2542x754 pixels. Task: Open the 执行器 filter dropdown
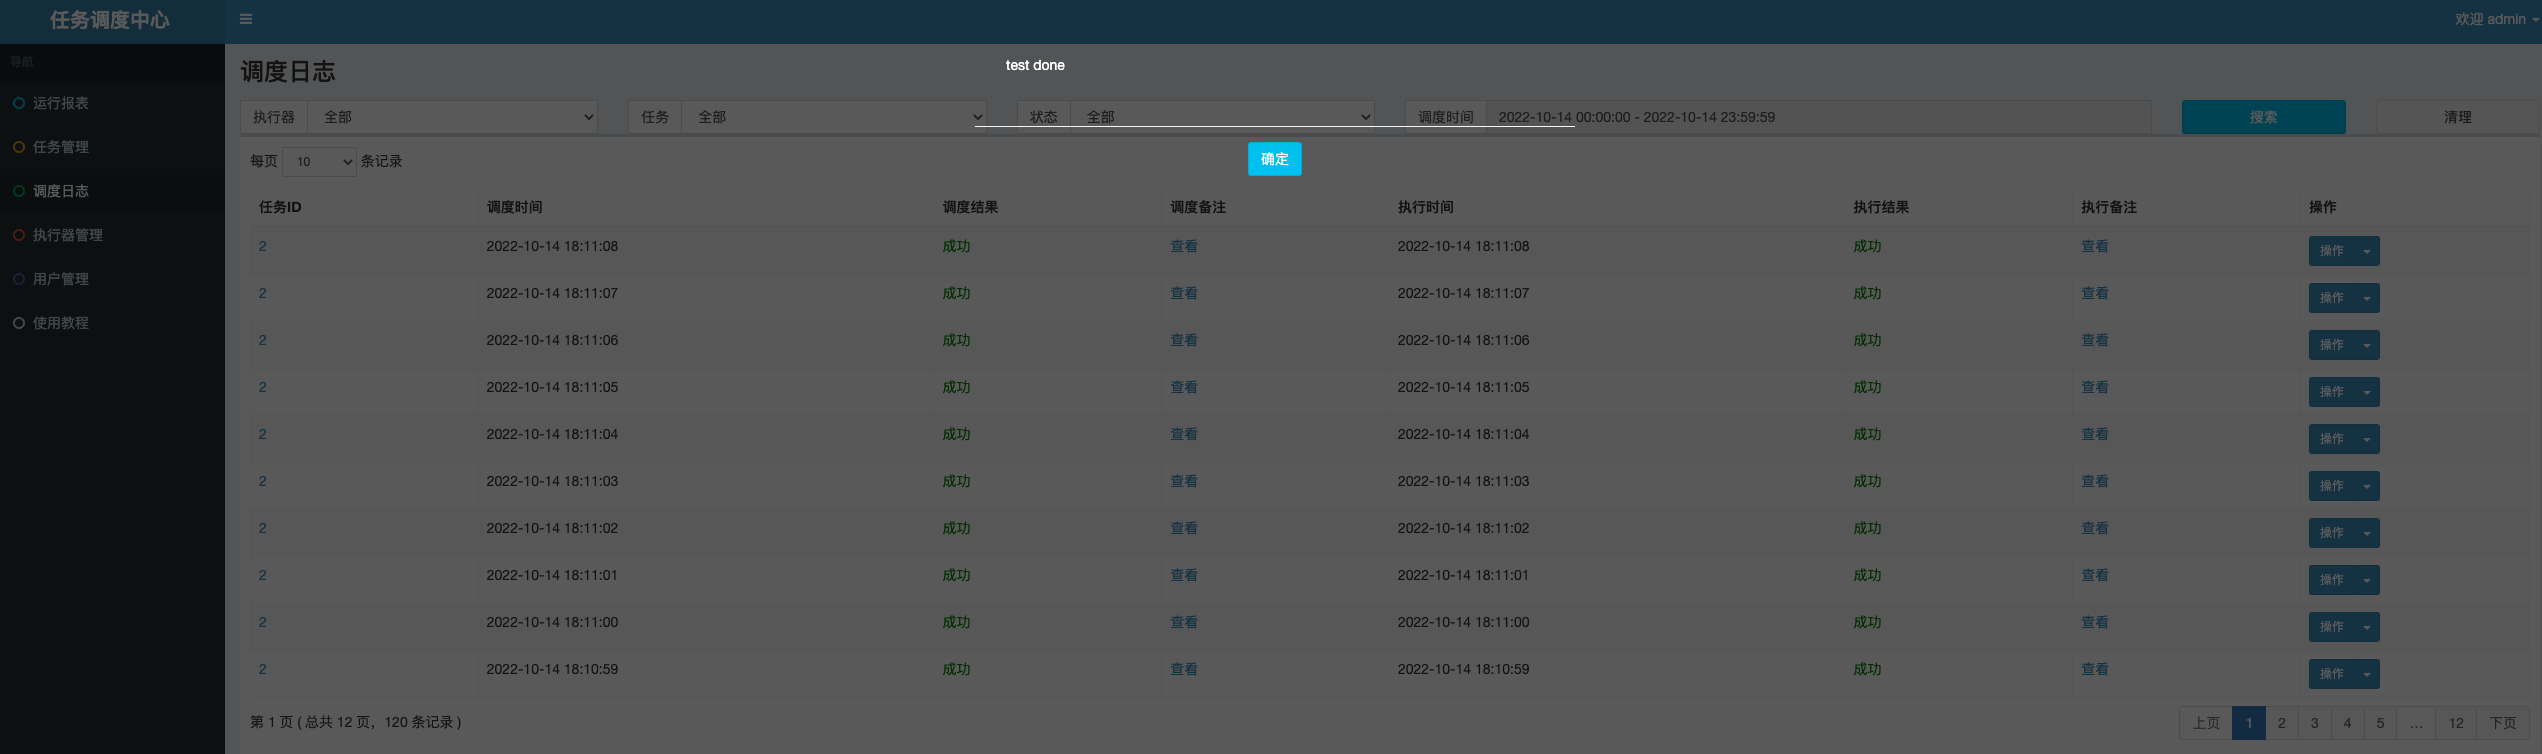point(452,117)
